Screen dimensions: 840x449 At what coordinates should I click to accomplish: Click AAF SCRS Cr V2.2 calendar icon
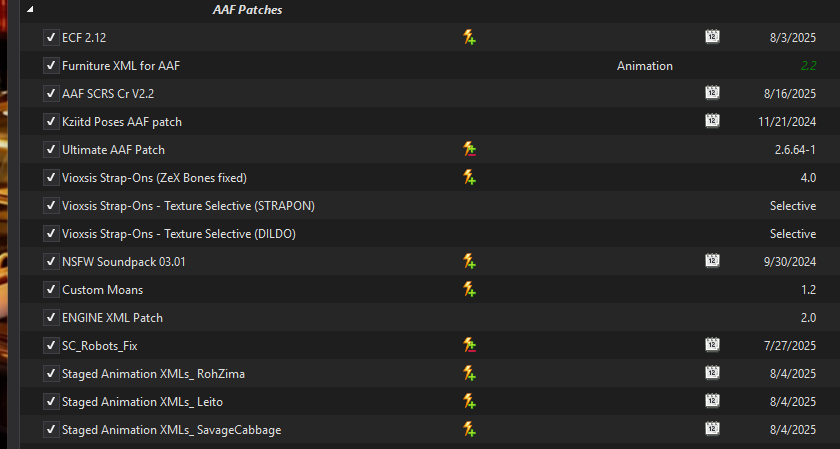[712, 92]
